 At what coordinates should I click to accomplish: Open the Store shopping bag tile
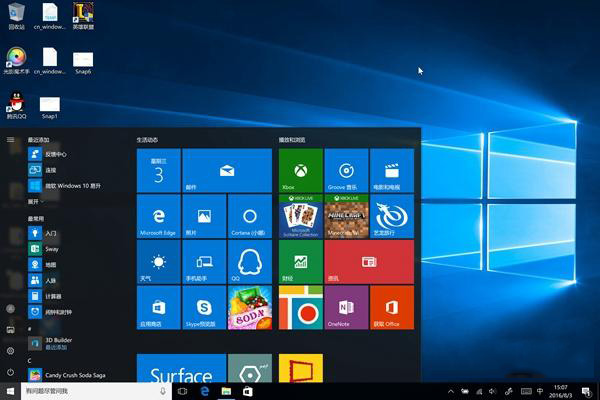[x=158, y=307]
